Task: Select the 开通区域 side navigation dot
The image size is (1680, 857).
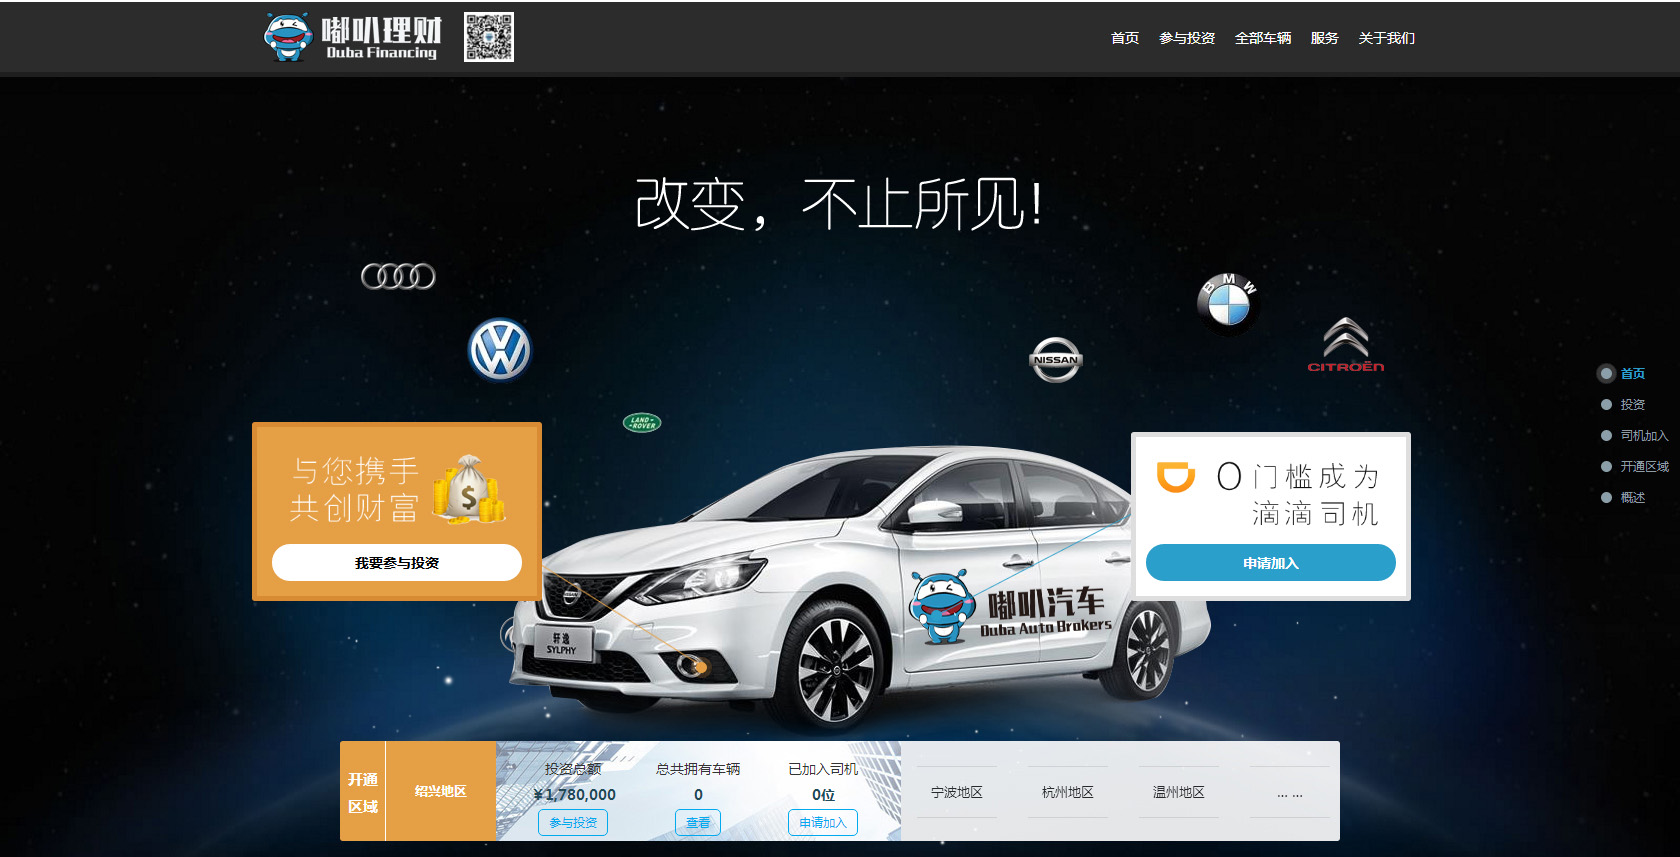Action: click(1606, 467)
